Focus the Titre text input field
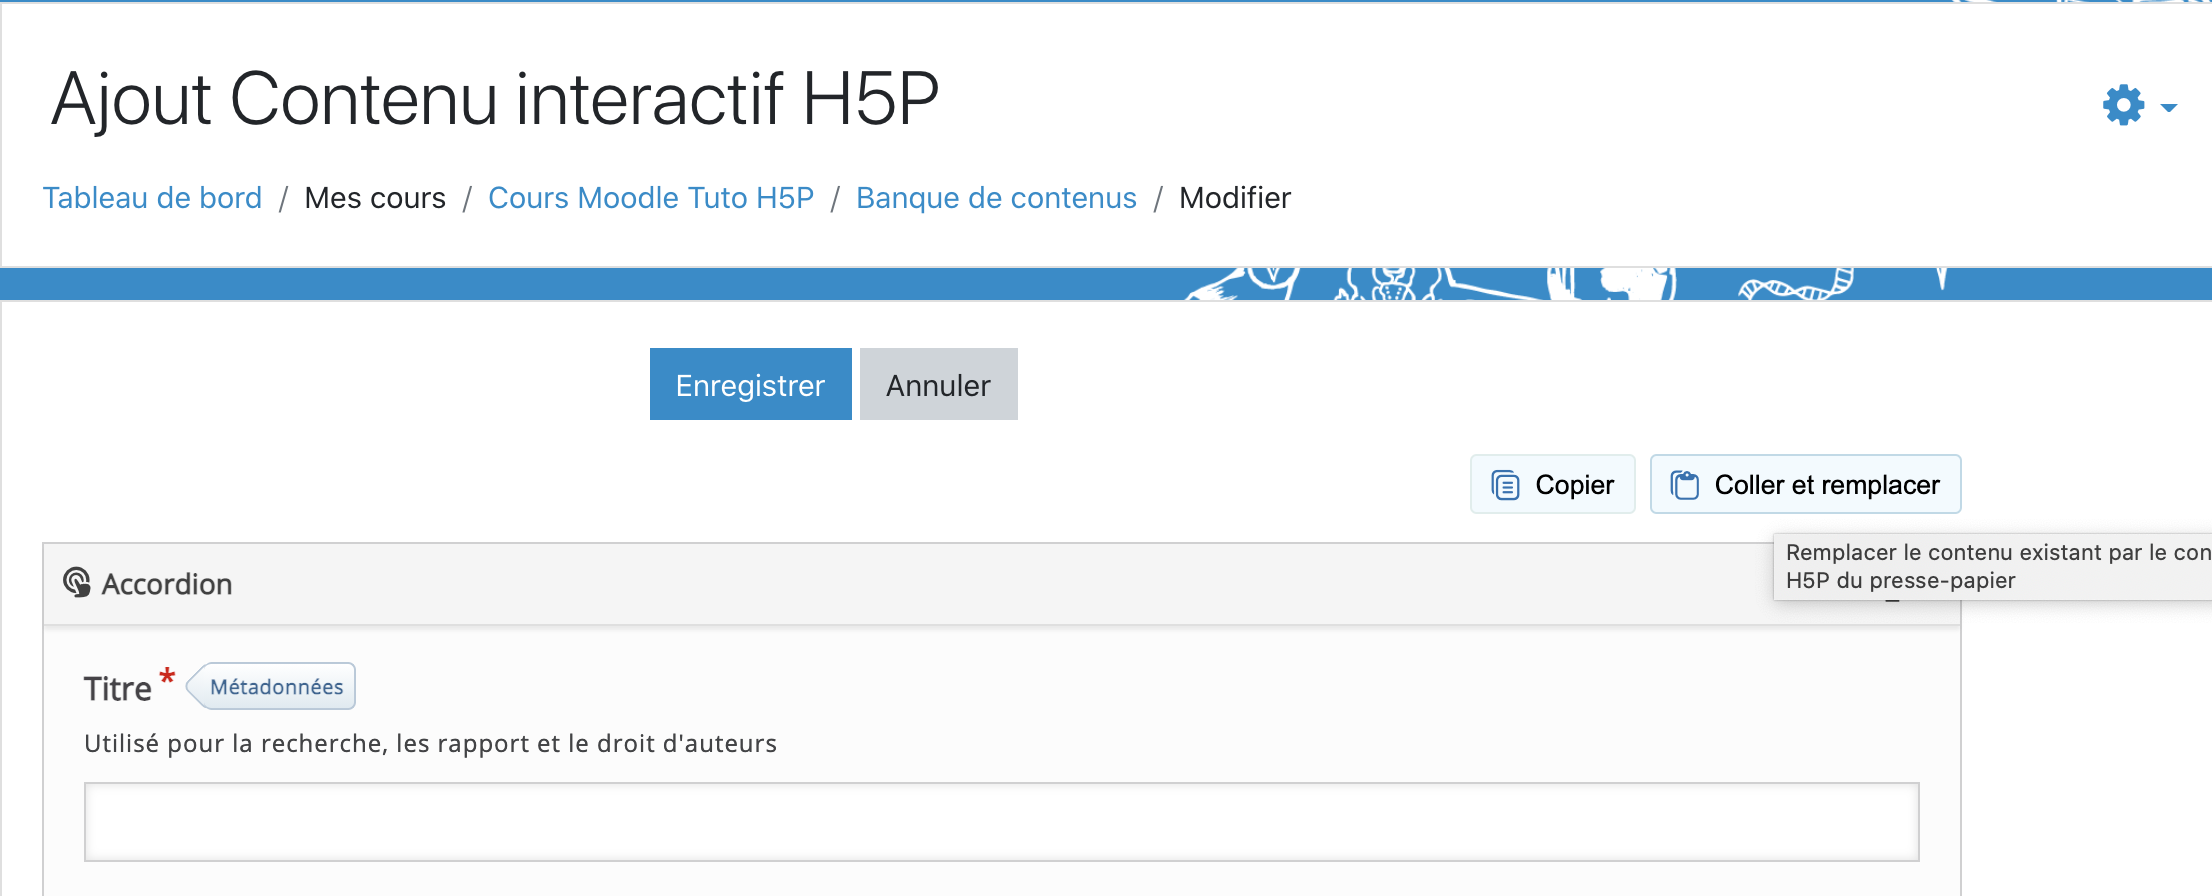The width and height of the screenshot is (2212, 896). [x=1001, y=821]
